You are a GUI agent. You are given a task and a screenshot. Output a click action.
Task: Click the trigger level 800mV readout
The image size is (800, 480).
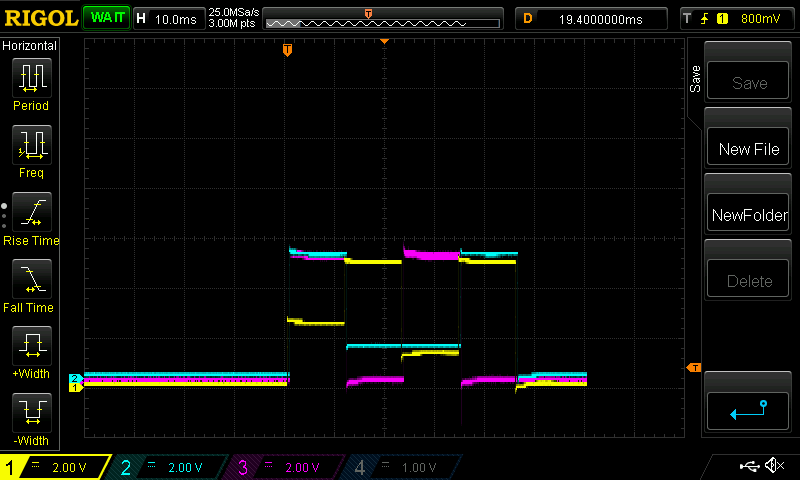(x=760, y=19)
